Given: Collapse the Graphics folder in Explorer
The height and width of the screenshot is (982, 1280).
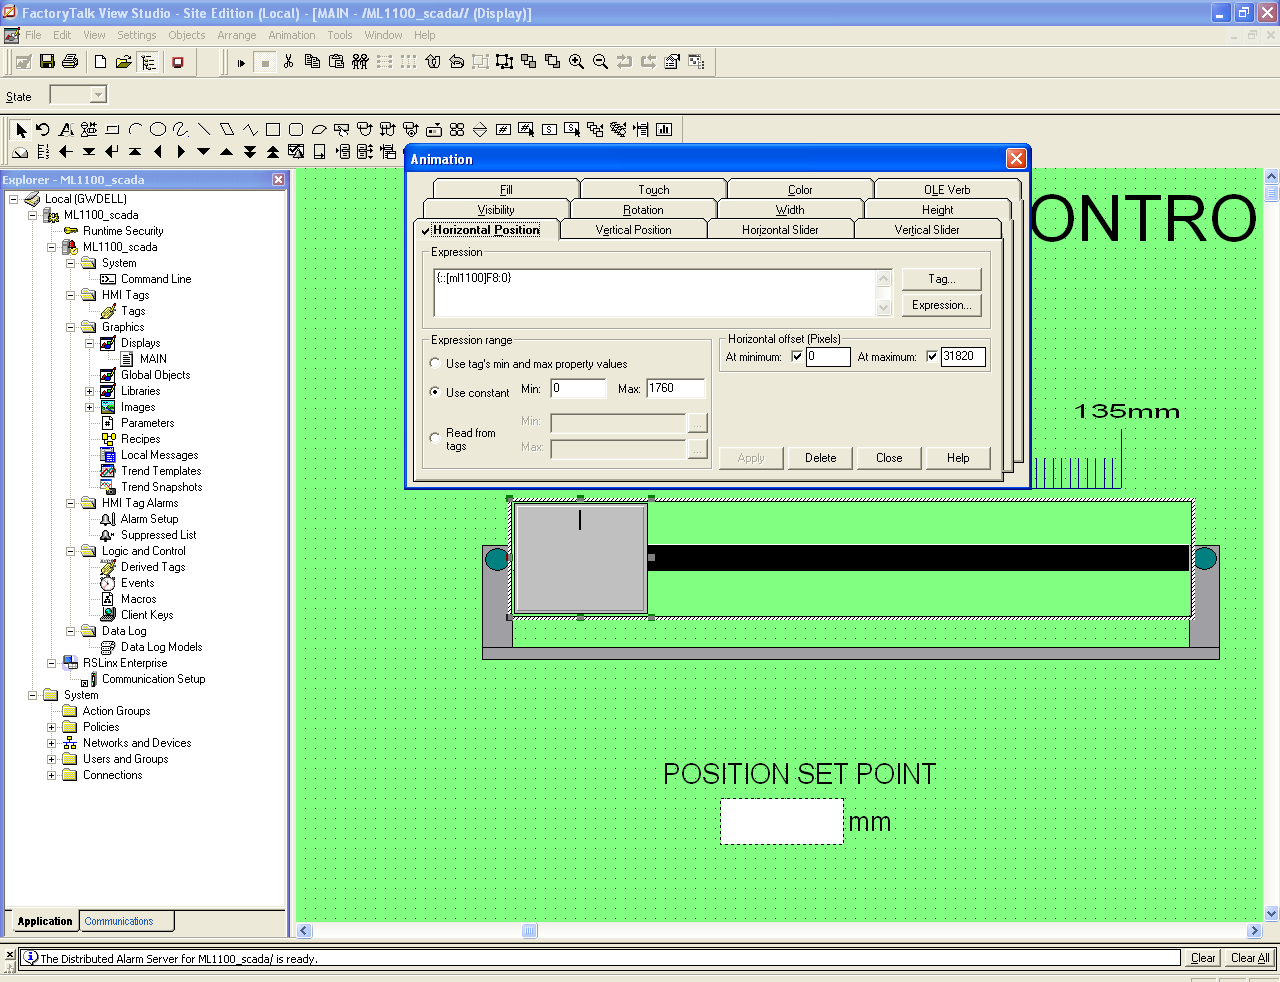Looking at the screenshot, I should pyautogui.click(x=71, y=327).
